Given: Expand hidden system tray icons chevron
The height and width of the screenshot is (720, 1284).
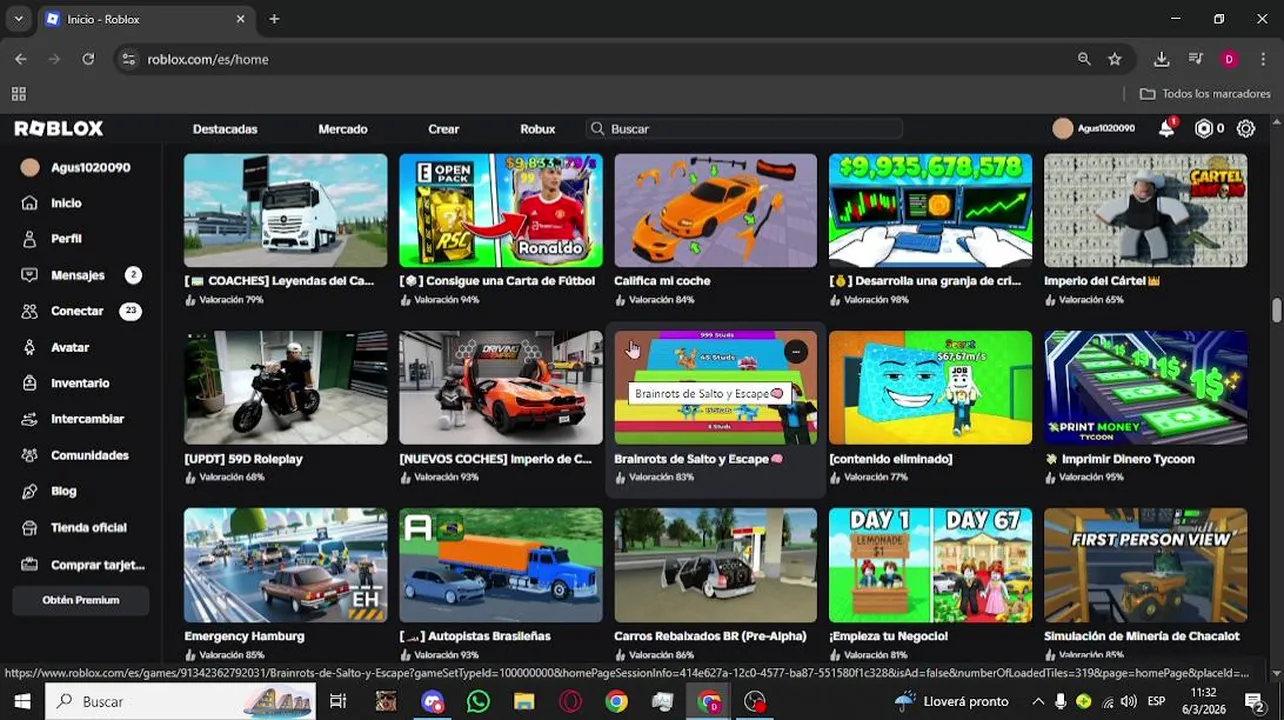Looking at the screenshot, I should (x=1038, y=701).
